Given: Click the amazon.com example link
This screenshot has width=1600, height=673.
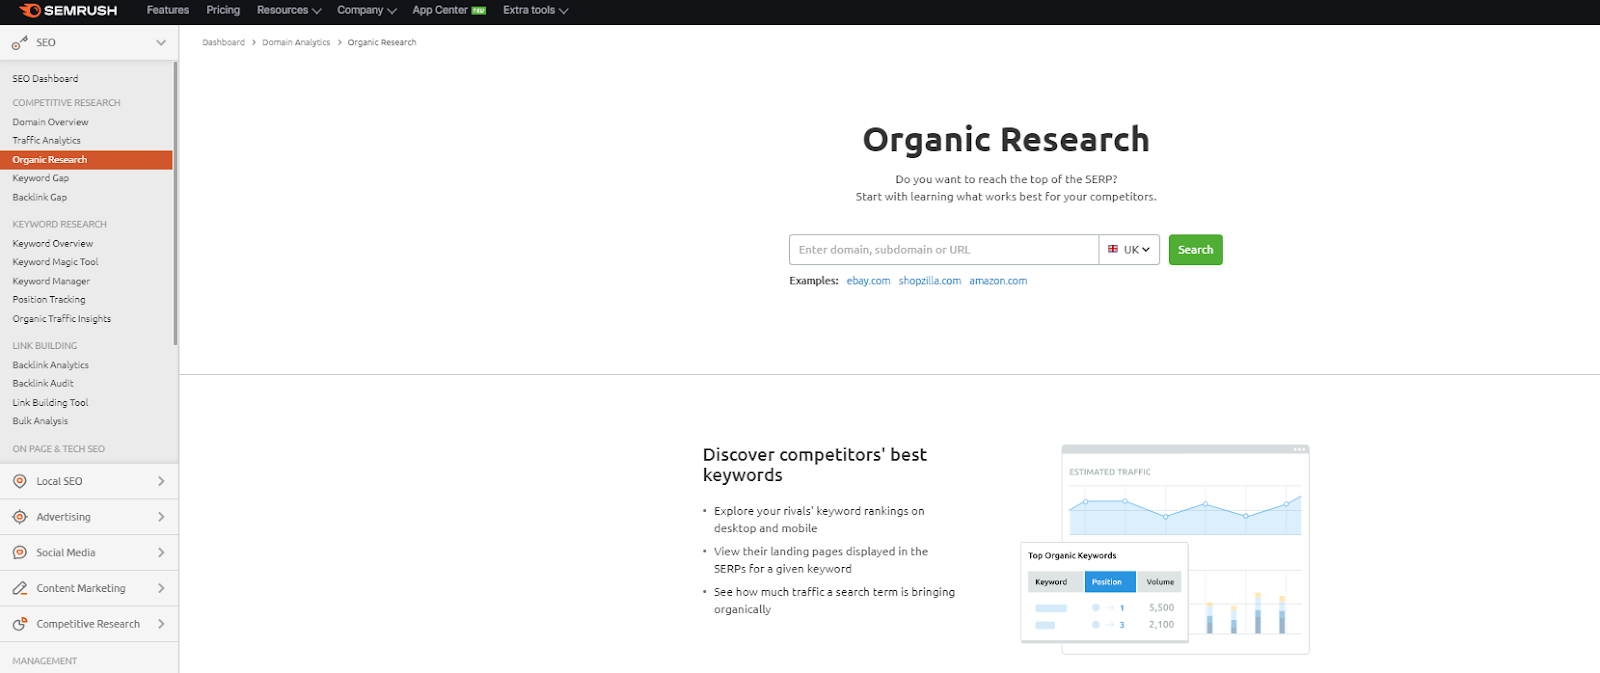Looking at the screenshot, I should [x=998, y=281].
